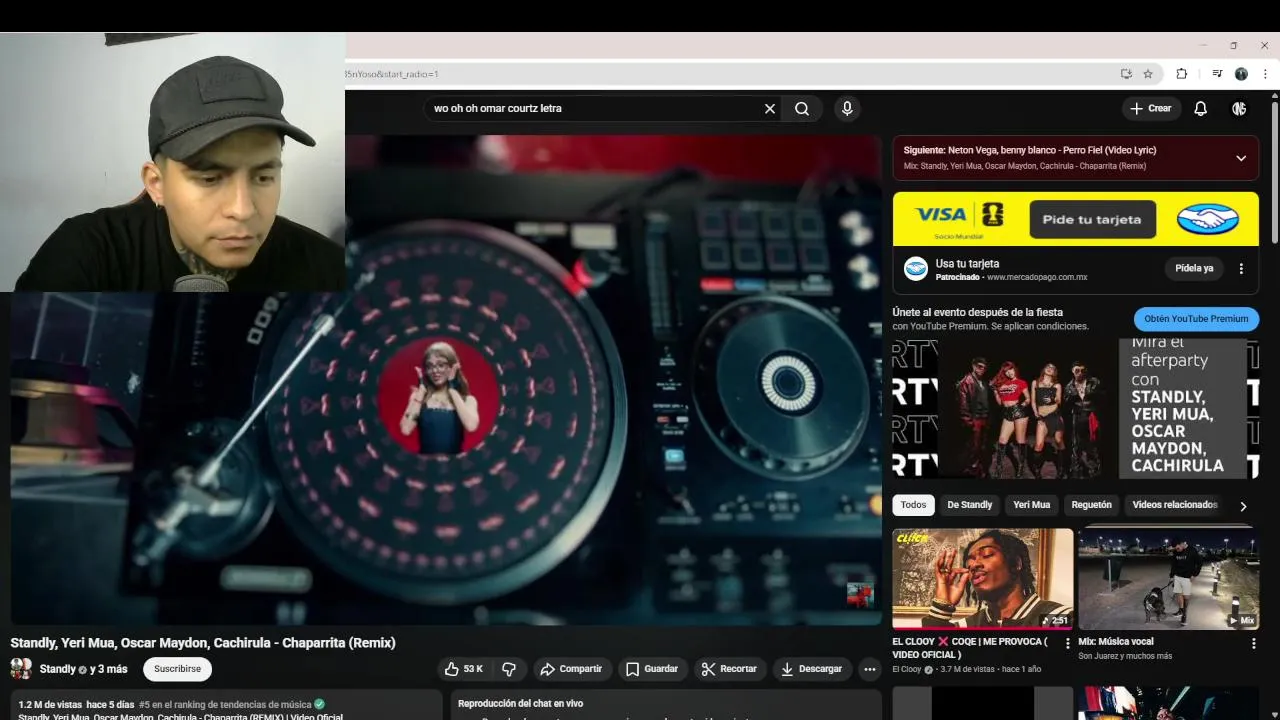Image resolution: width=1280 pixels, height=720 pixels.
Task: Select the De Standly filter chip
Action: pyautogui.click(x=970, y=505)
